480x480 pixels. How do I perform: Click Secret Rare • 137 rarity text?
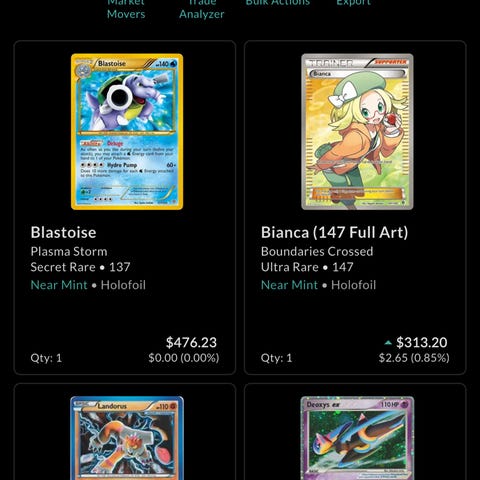pyautogui.click(x=80, y=267)
